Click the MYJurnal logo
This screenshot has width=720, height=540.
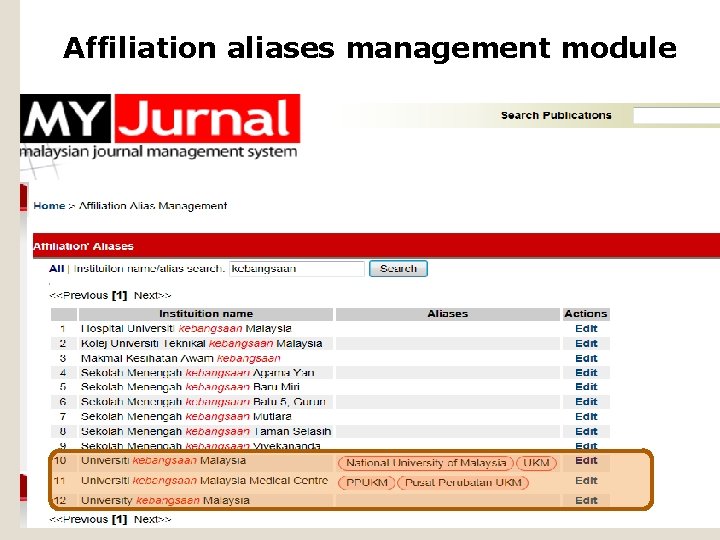tap(160, 126)
